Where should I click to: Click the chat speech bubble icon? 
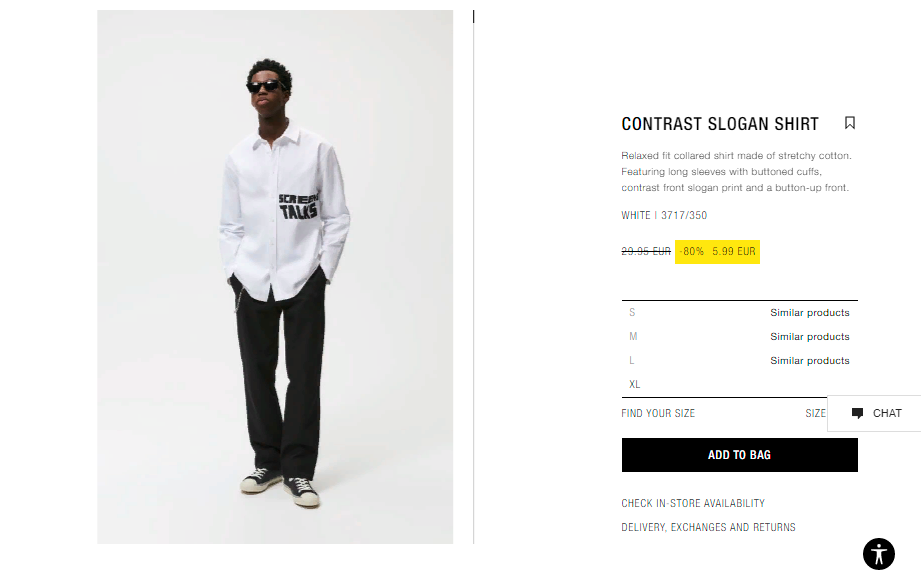tap(857, 413)
